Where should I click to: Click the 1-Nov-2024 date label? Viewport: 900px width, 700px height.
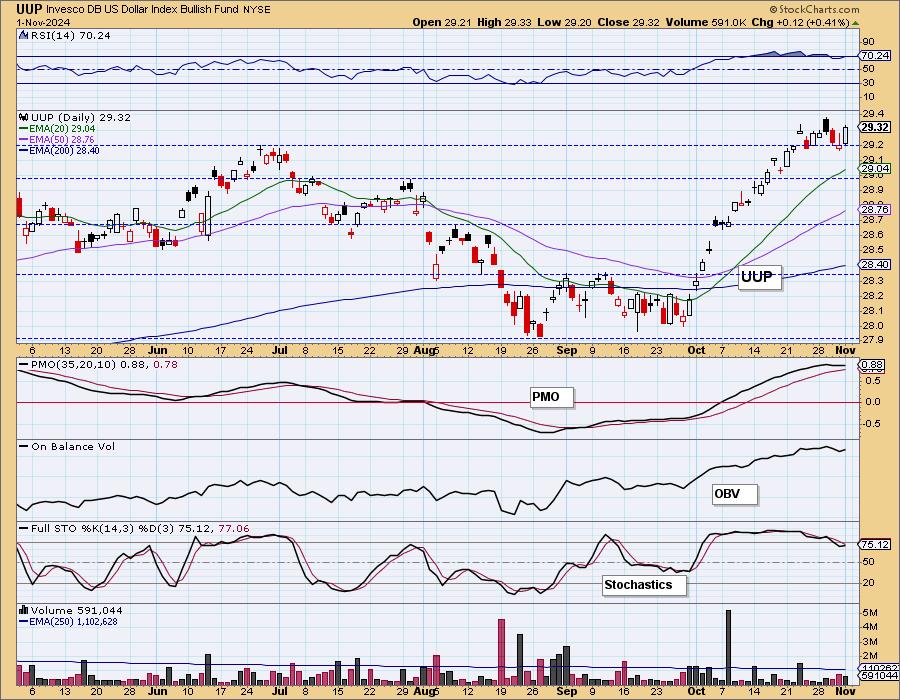[44, 22]
